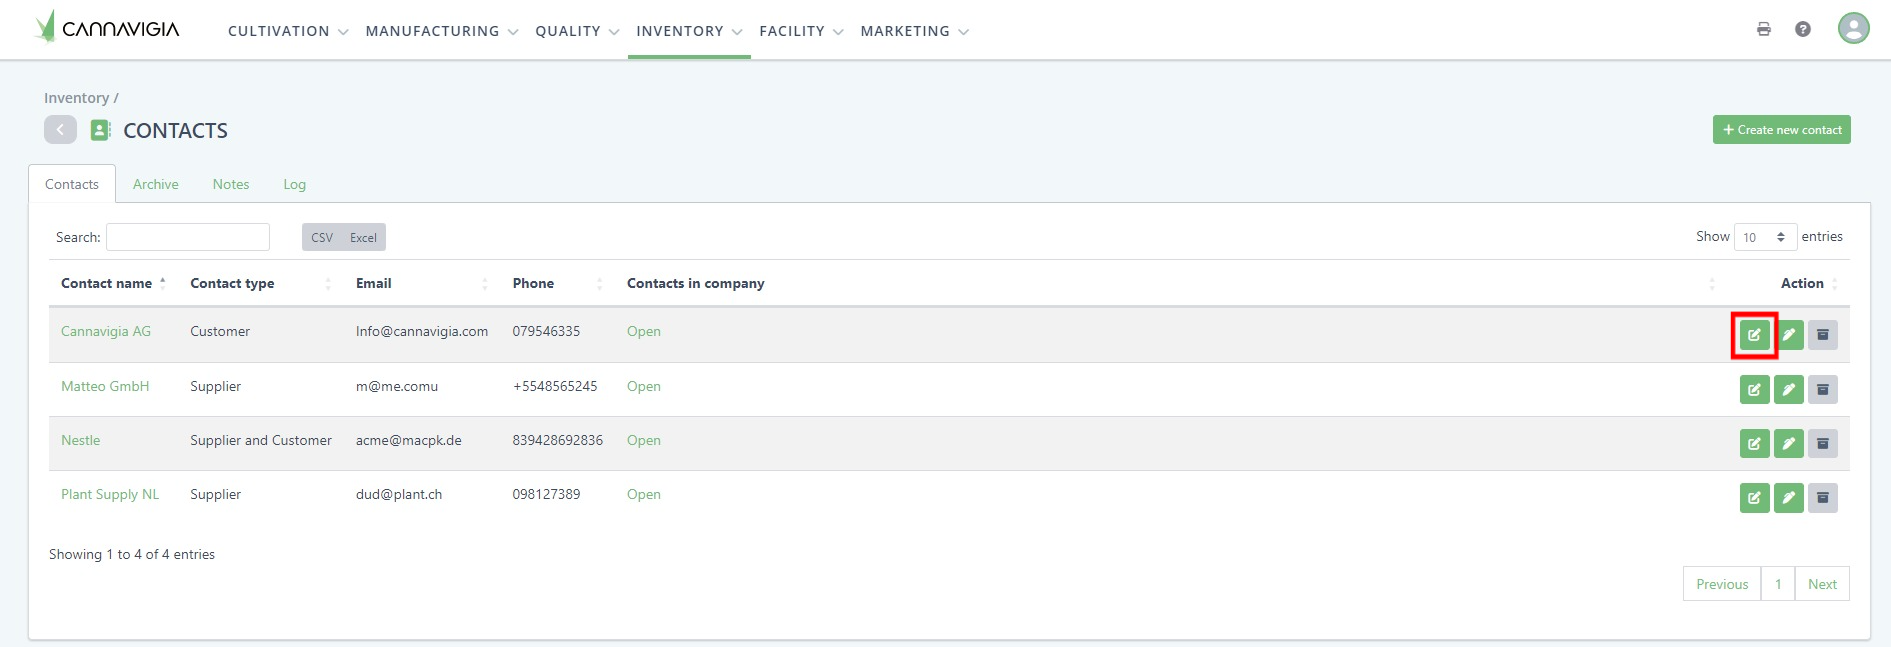Click the pencil edit icon for Matteo GmbH

(x=1788, y=389)
